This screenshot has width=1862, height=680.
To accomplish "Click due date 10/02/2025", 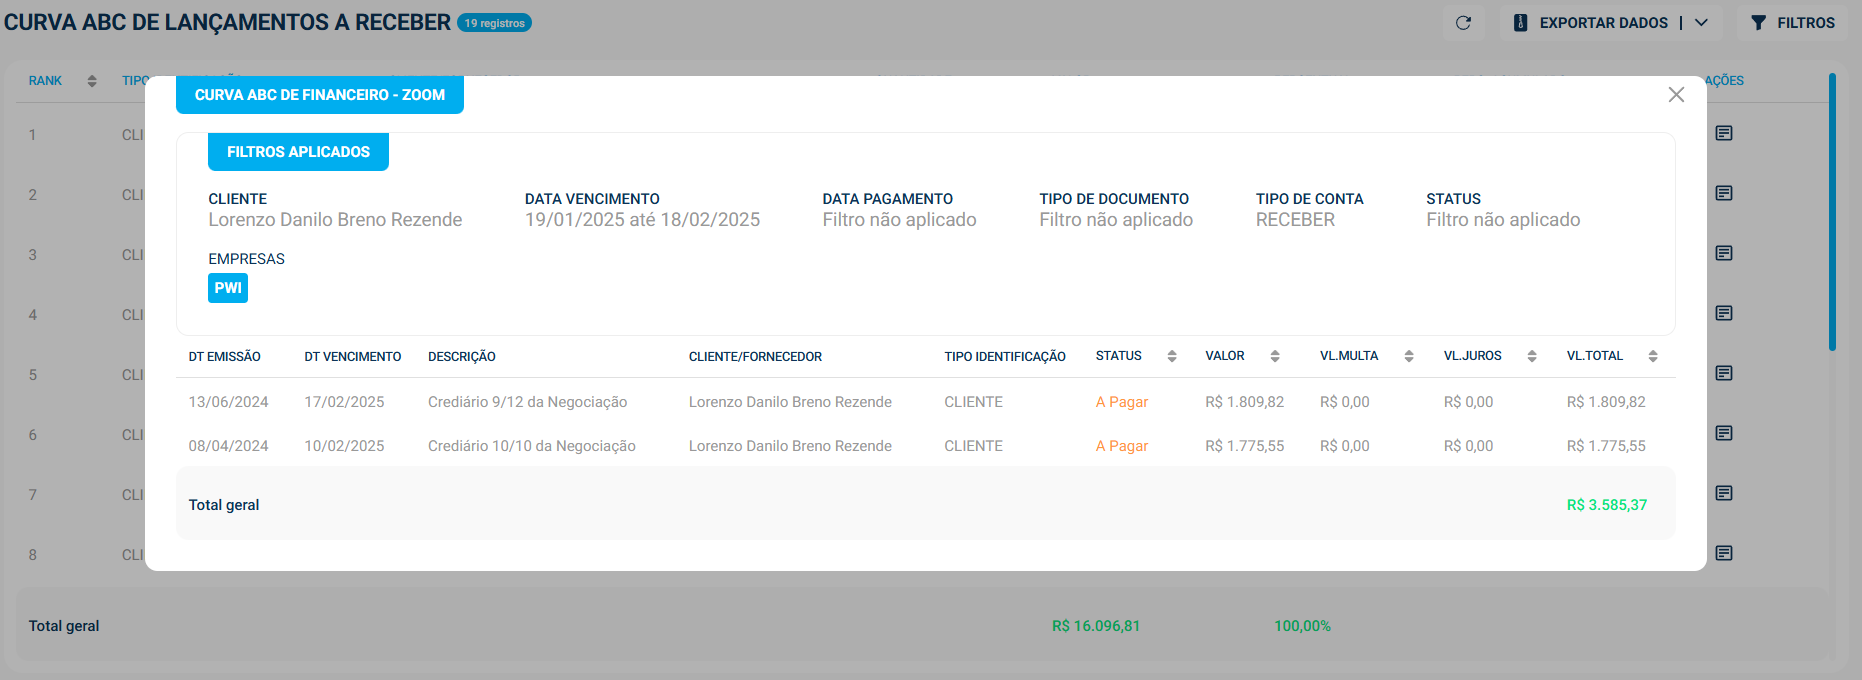I will tap(344, 446).
